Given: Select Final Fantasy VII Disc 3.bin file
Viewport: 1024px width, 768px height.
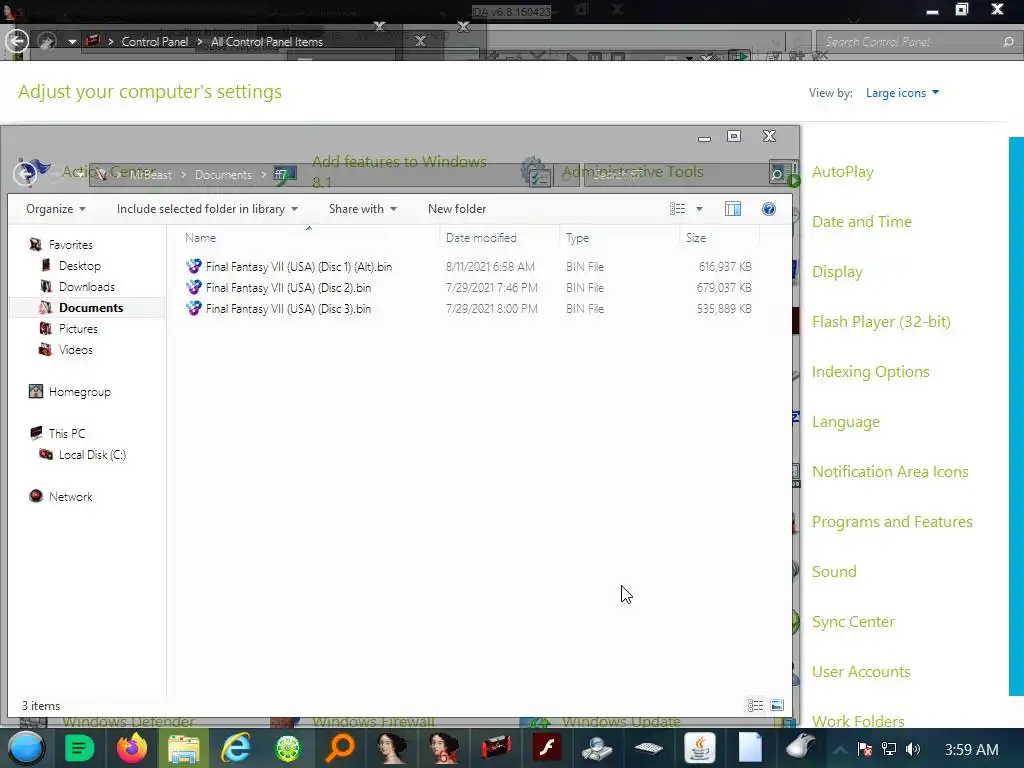Looking at the screenshot, I should click(288, 308).
